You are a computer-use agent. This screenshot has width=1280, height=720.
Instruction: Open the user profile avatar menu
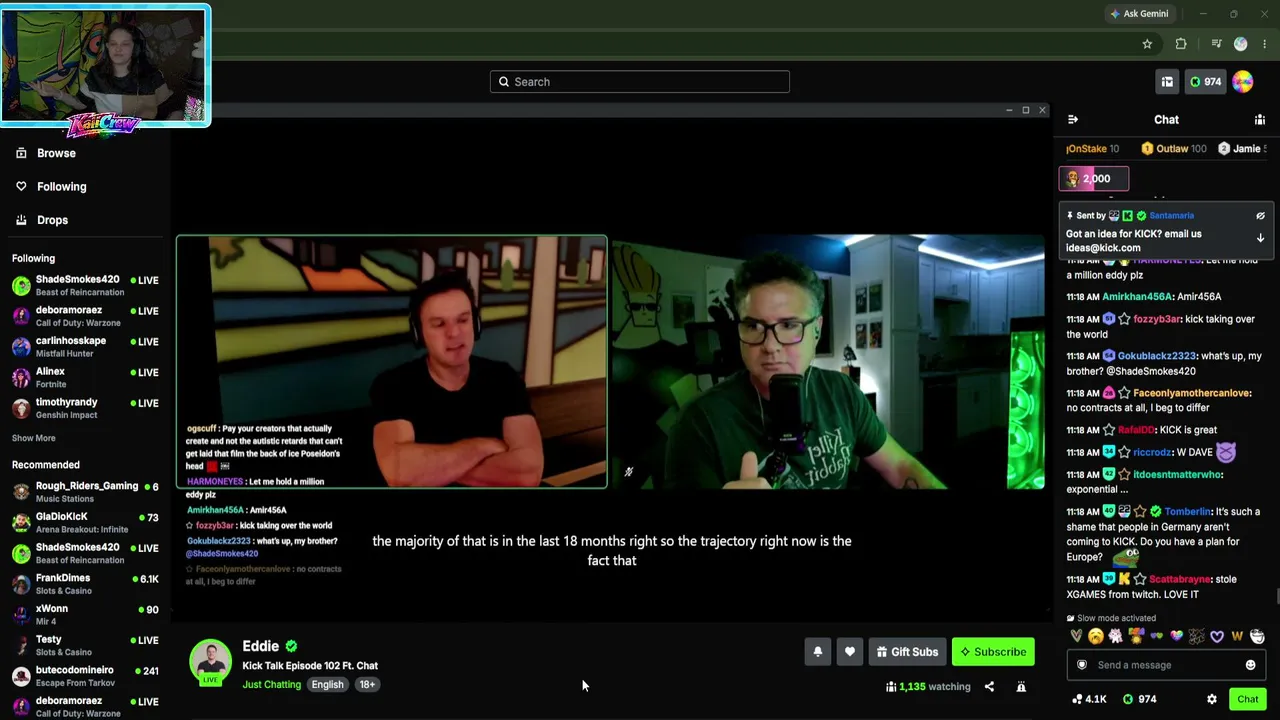[1243, 82]
